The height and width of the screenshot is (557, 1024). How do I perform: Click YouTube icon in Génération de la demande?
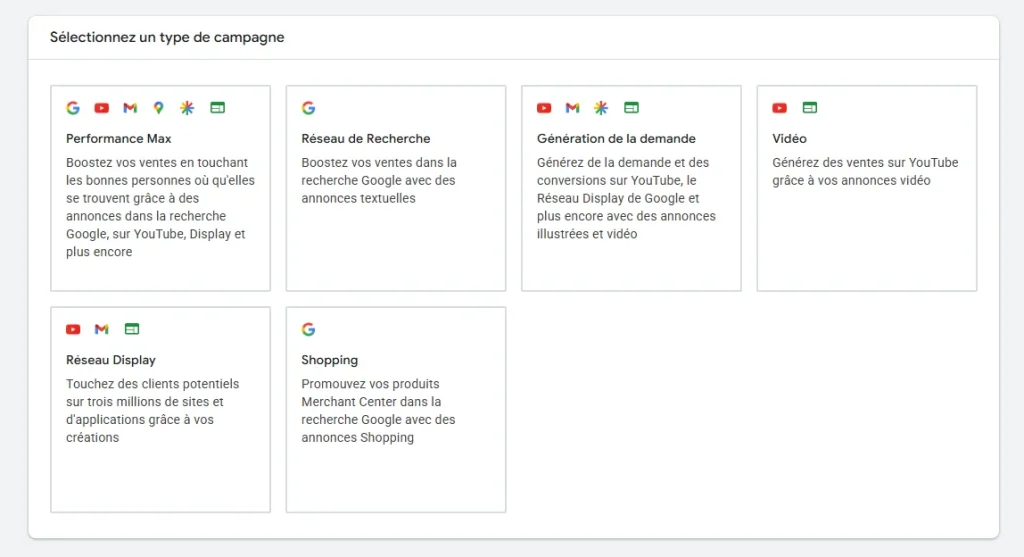click(x=544, y=108)
